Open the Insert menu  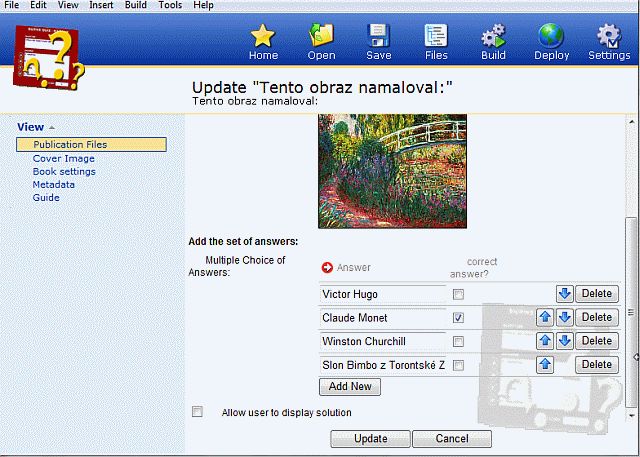[x=101, y=5]
